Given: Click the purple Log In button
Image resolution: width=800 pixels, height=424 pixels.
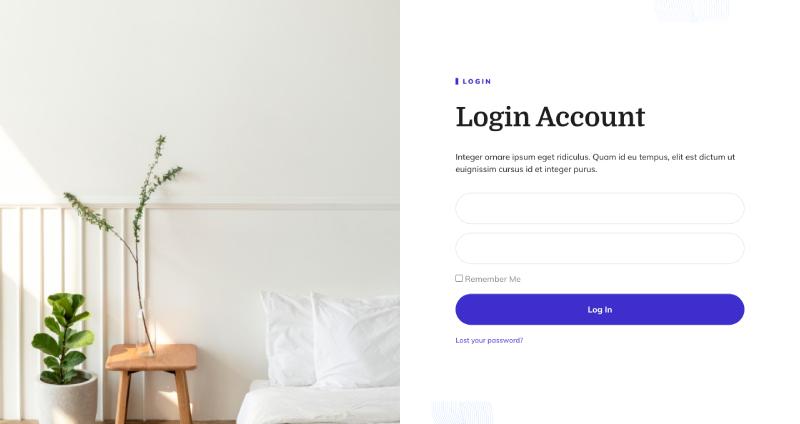Looking at the screenshot, I should (599, 309).
